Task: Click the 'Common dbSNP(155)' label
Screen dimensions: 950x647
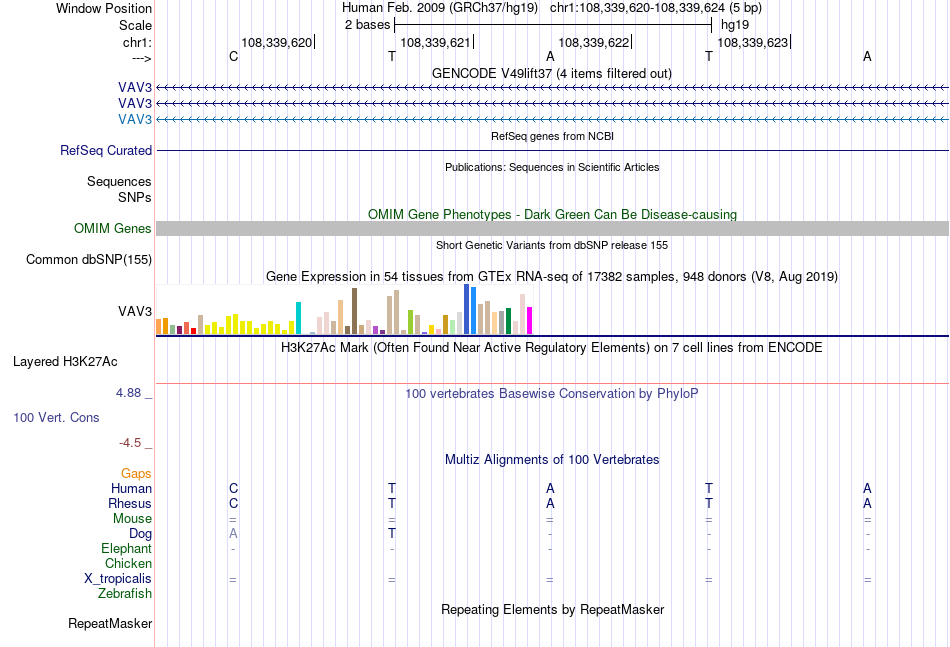Action: [x=88, y=259]
